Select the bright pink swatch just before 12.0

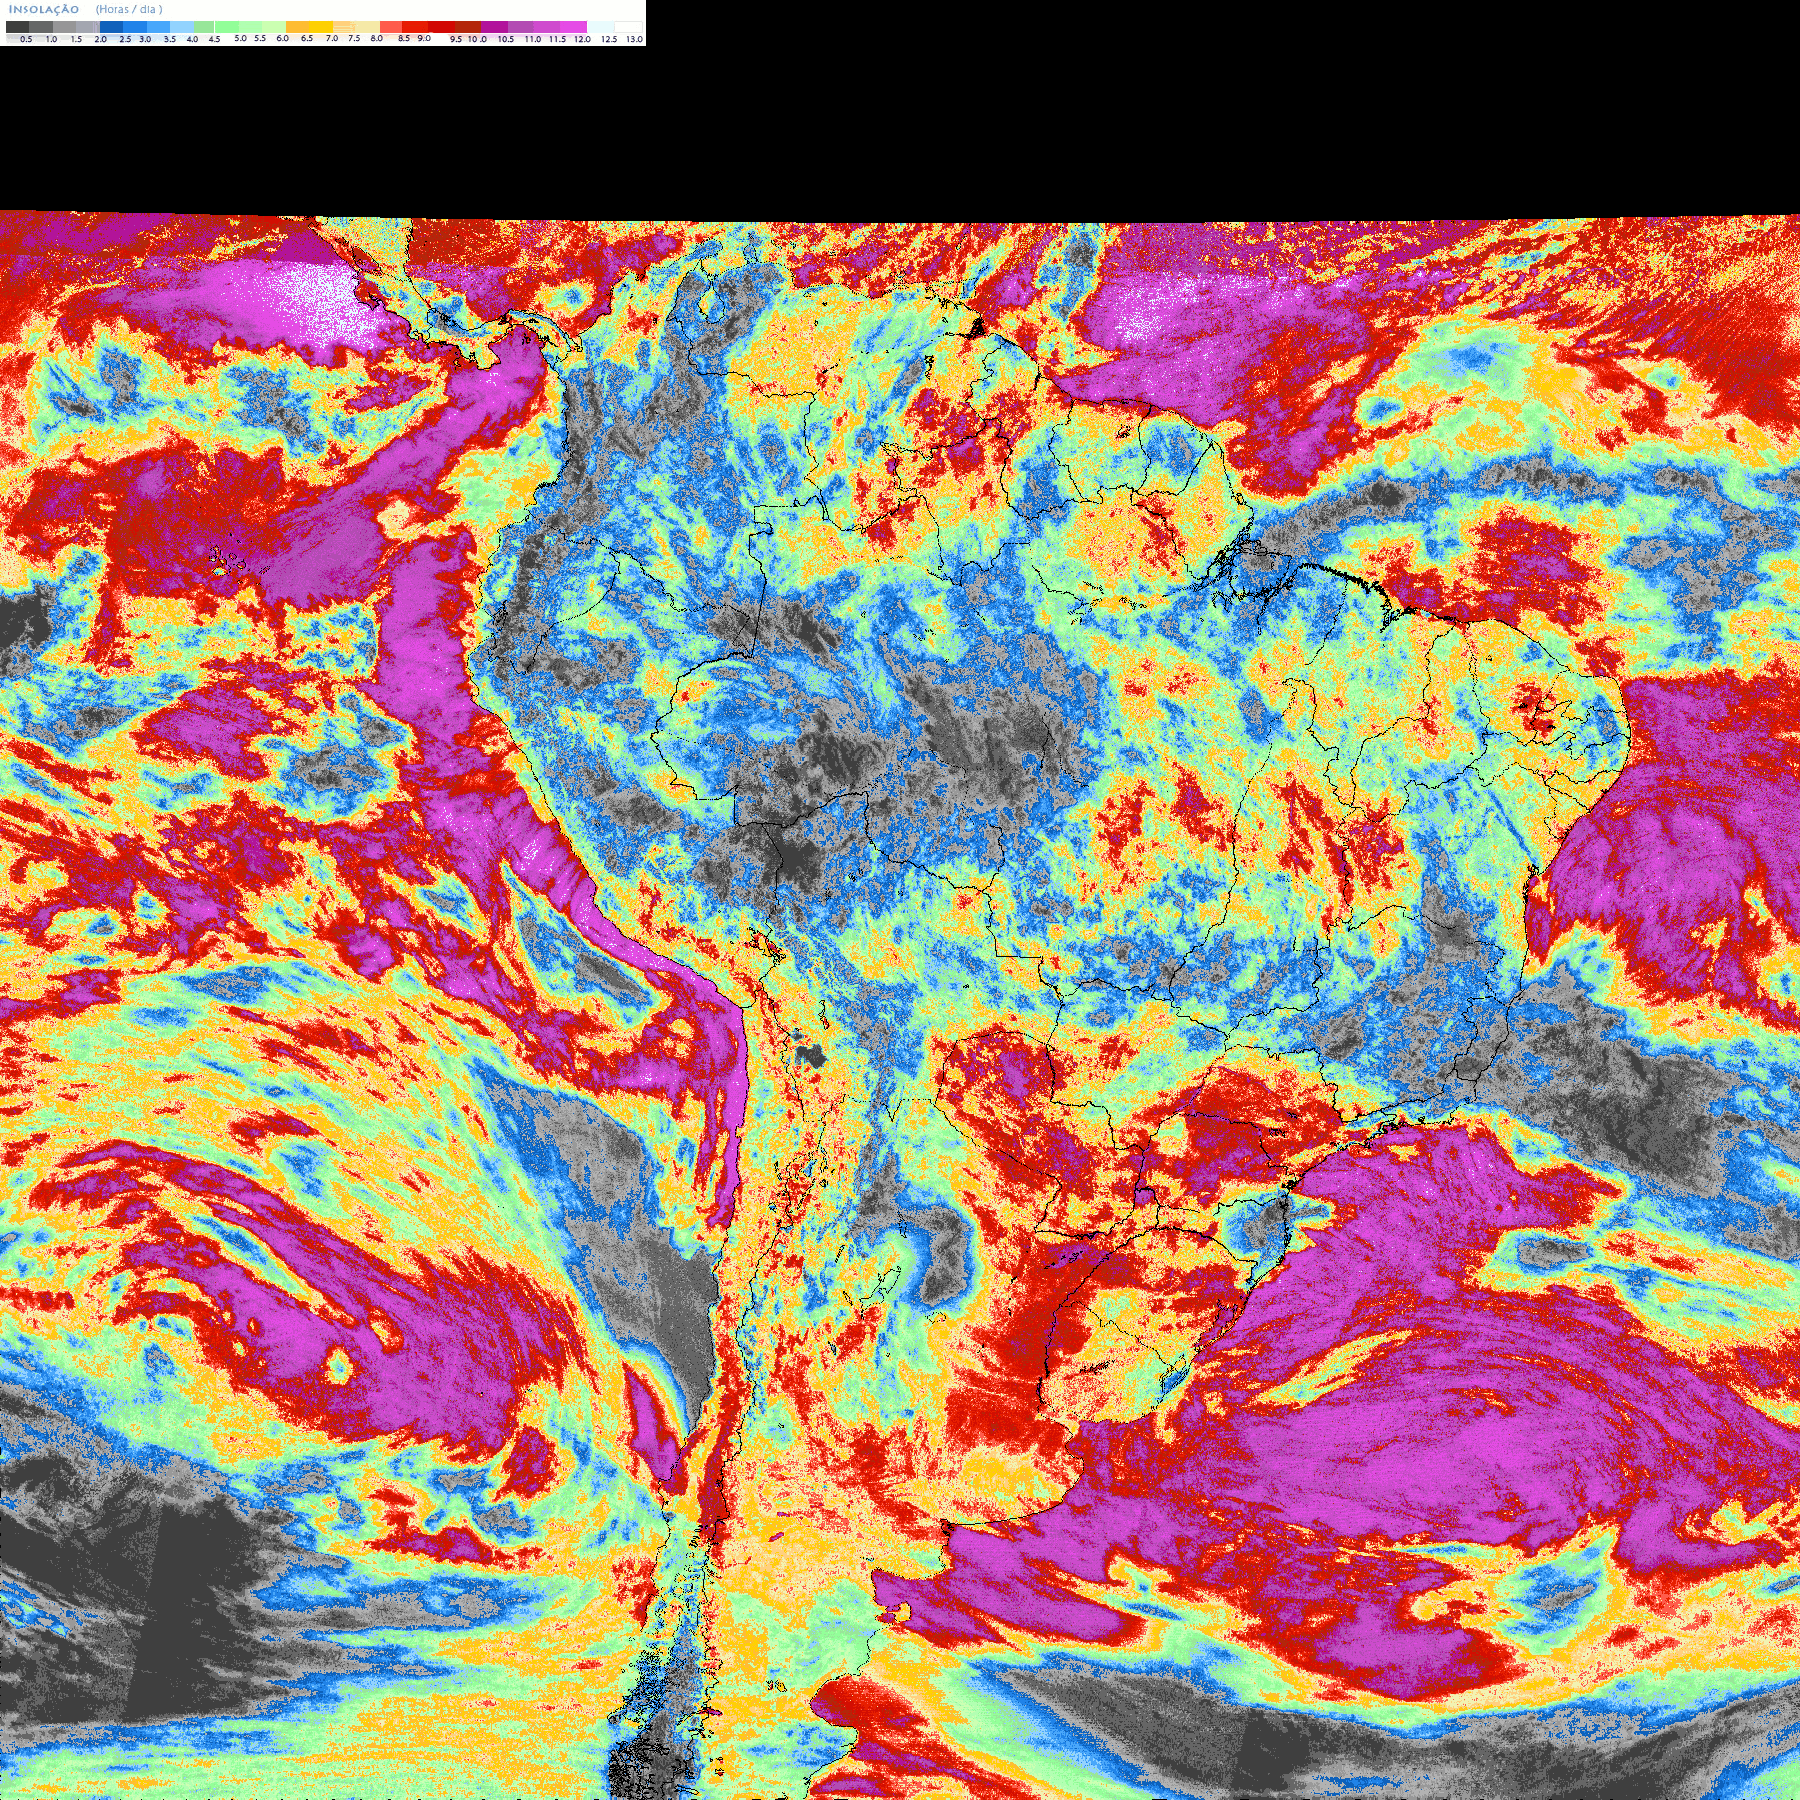click(573, 27)
